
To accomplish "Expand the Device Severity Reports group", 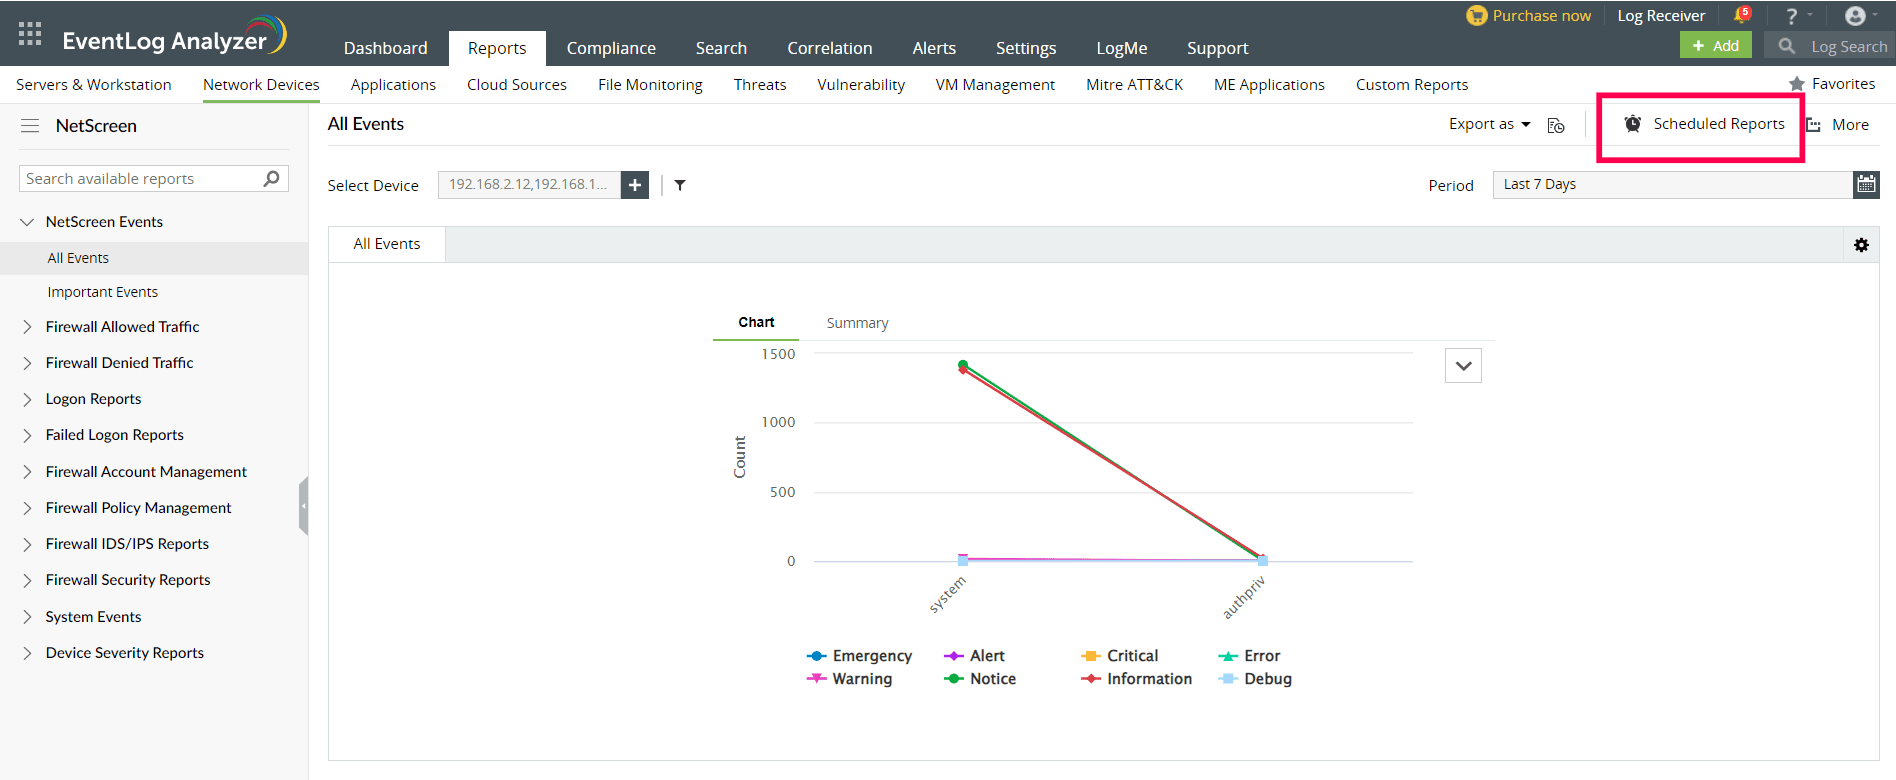I will tap(27, 653).
